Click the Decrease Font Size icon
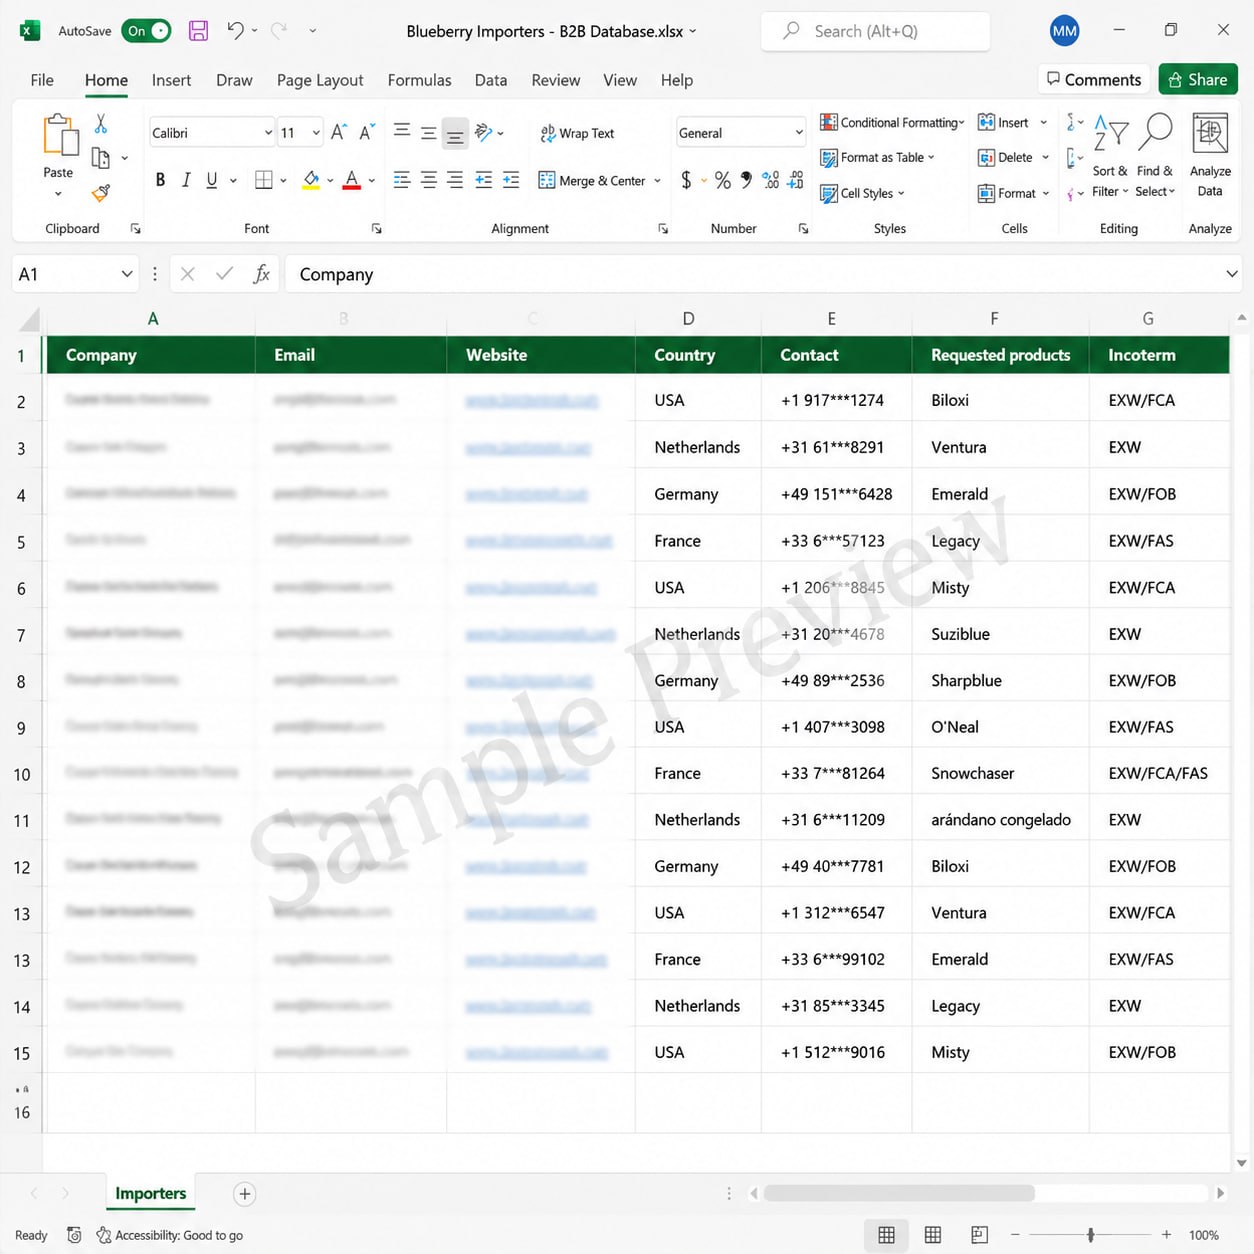The width and height of the screenshot is (1254, 1254). click(x=367, y=132)
